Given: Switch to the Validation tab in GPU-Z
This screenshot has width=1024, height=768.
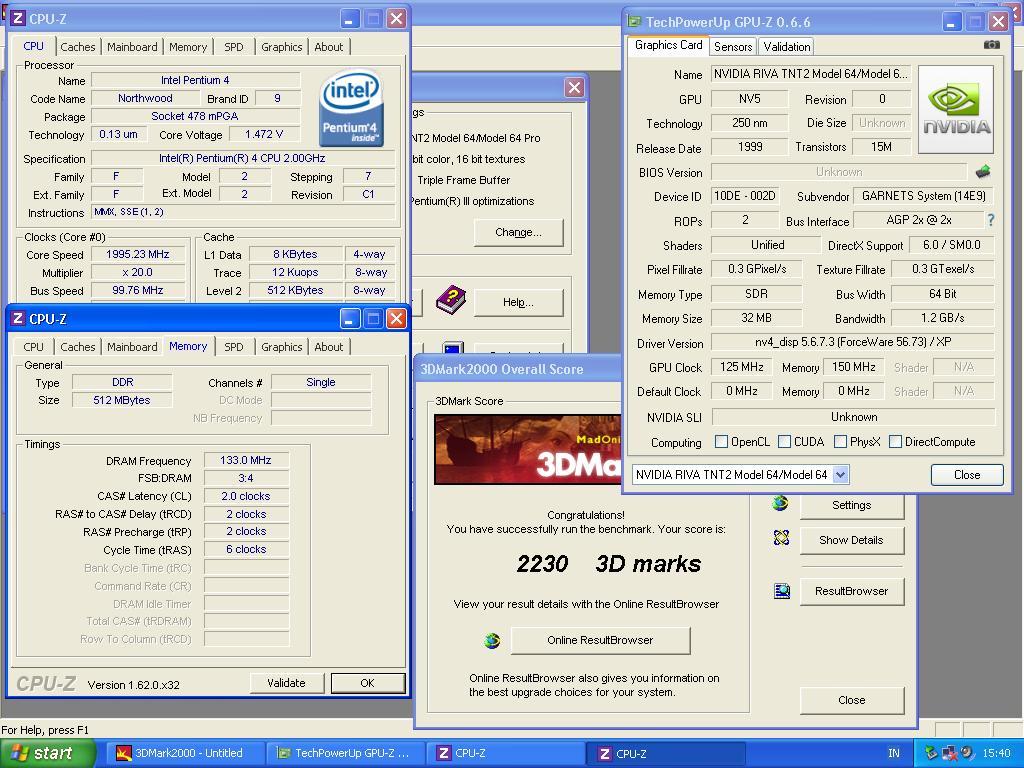Looking at the screenshot, I should pyautogui.click(x=786, y=46).
